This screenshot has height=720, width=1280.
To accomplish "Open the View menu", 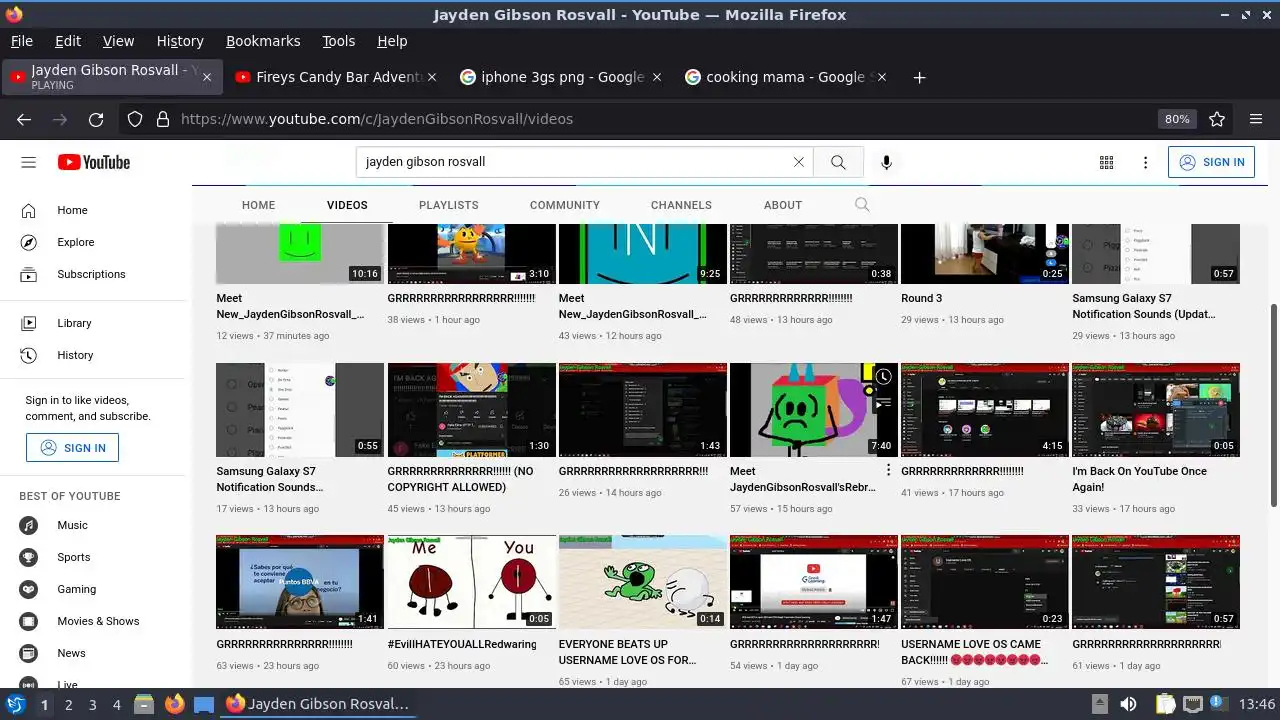I will click(118, 41).
